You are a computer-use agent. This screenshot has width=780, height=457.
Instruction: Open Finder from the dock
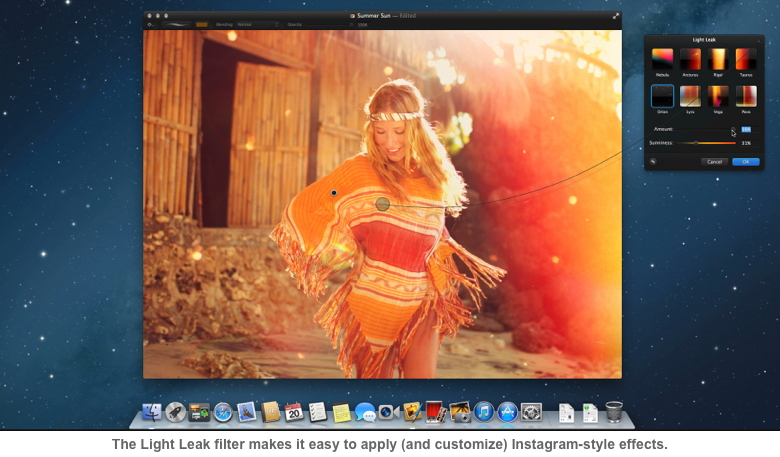click(152, 412)
